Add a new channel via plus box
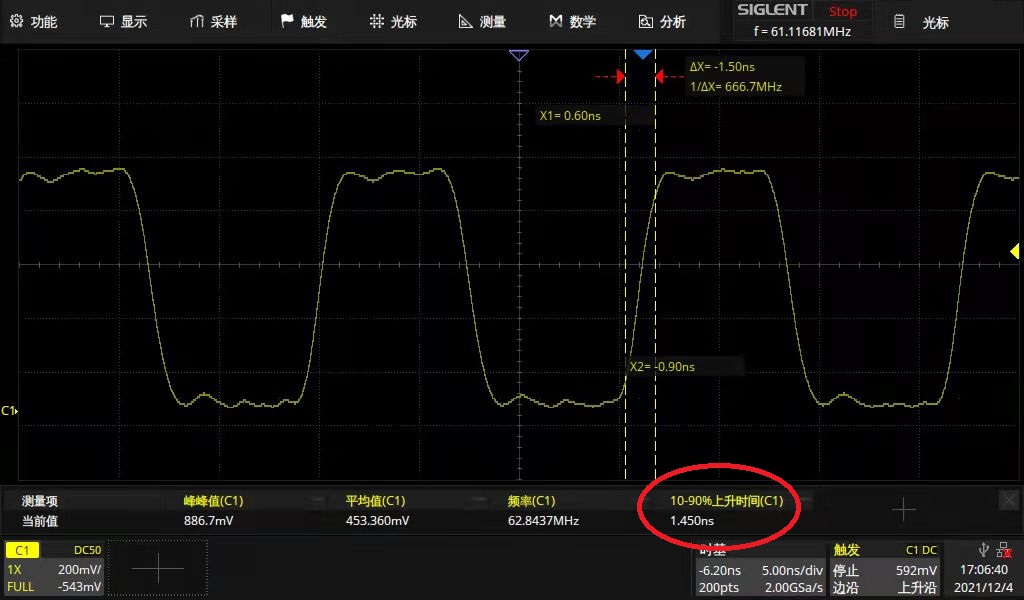This screenshot has width=1024, height=600. pos(158,568)
